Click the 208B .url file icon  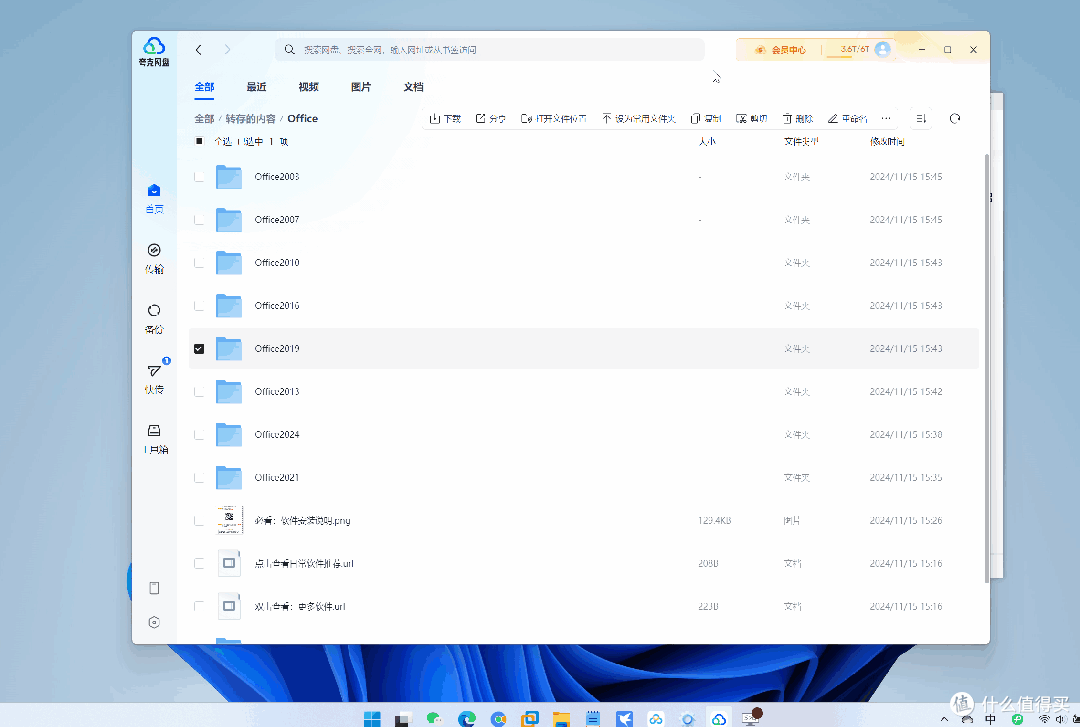tap(229, 564)
